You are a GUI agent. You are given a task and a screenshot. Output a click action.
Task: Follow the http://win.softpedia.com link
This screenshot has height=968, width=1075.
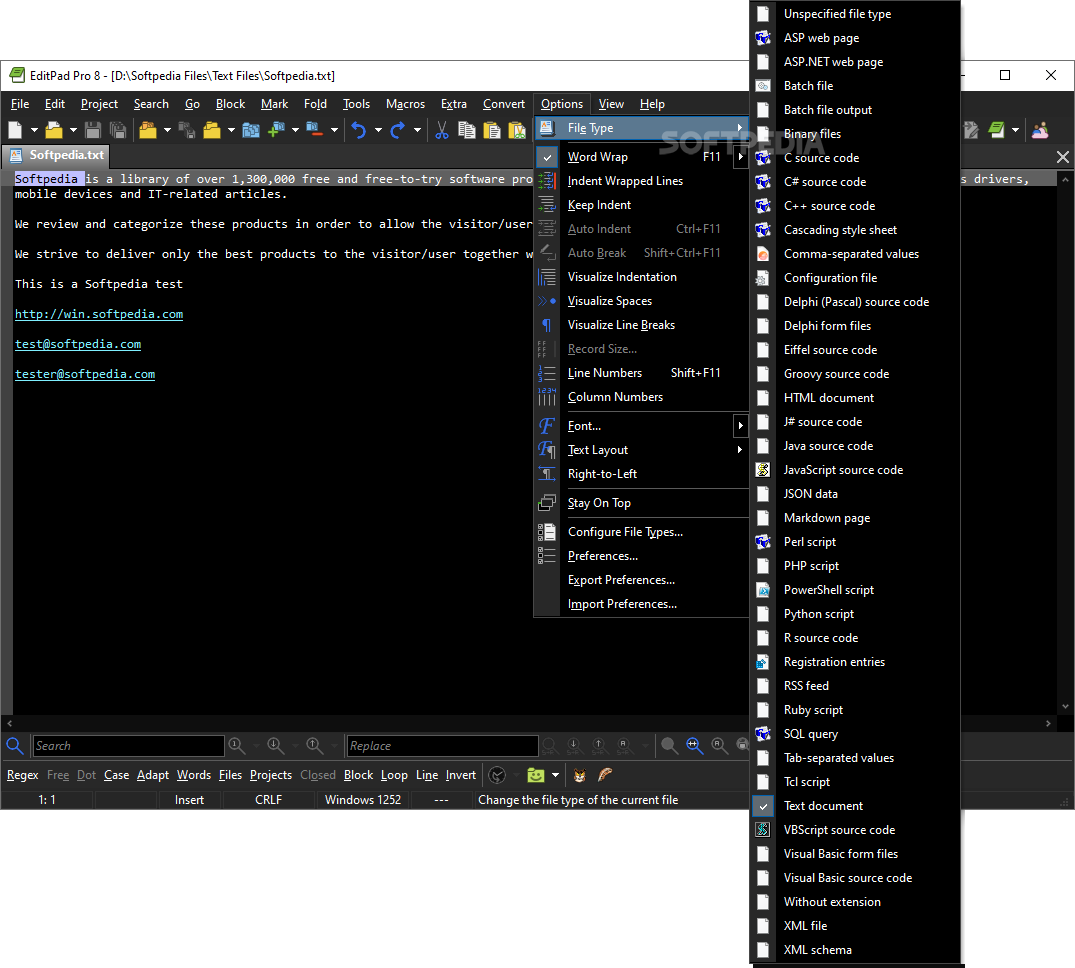point(99,314)
